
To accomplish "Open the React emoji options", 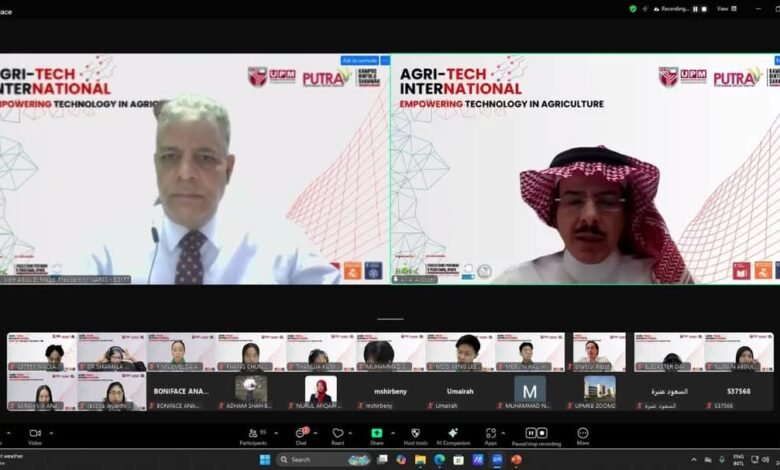I will [x=338, y=436].
